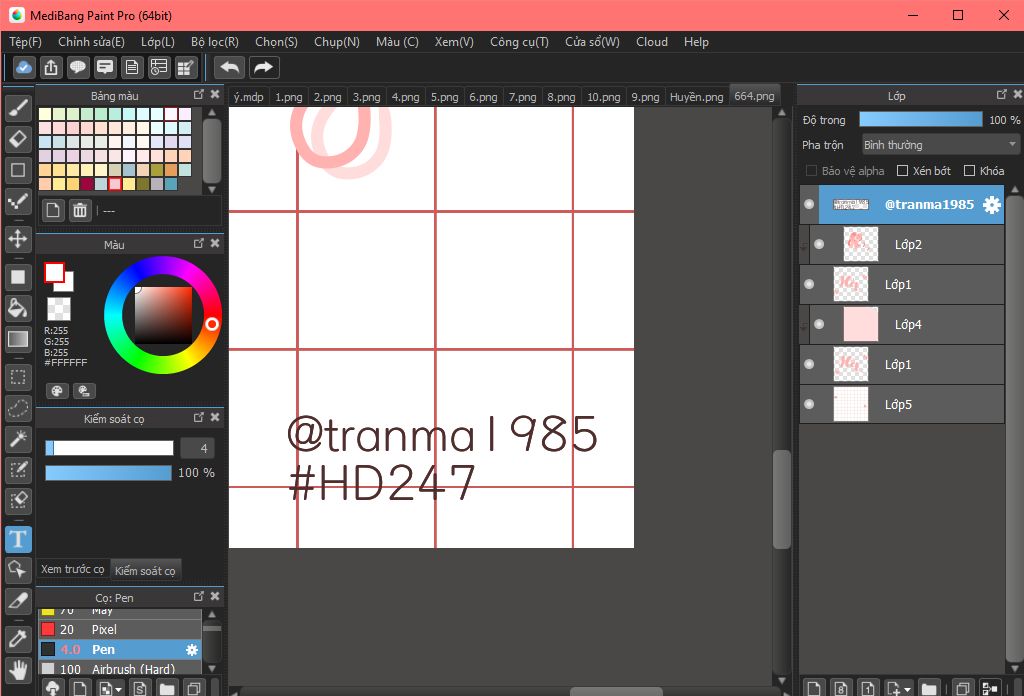Toggle the Xén bớt checkbox
This screenshot has width=1024, height=696.
(903, 171)
